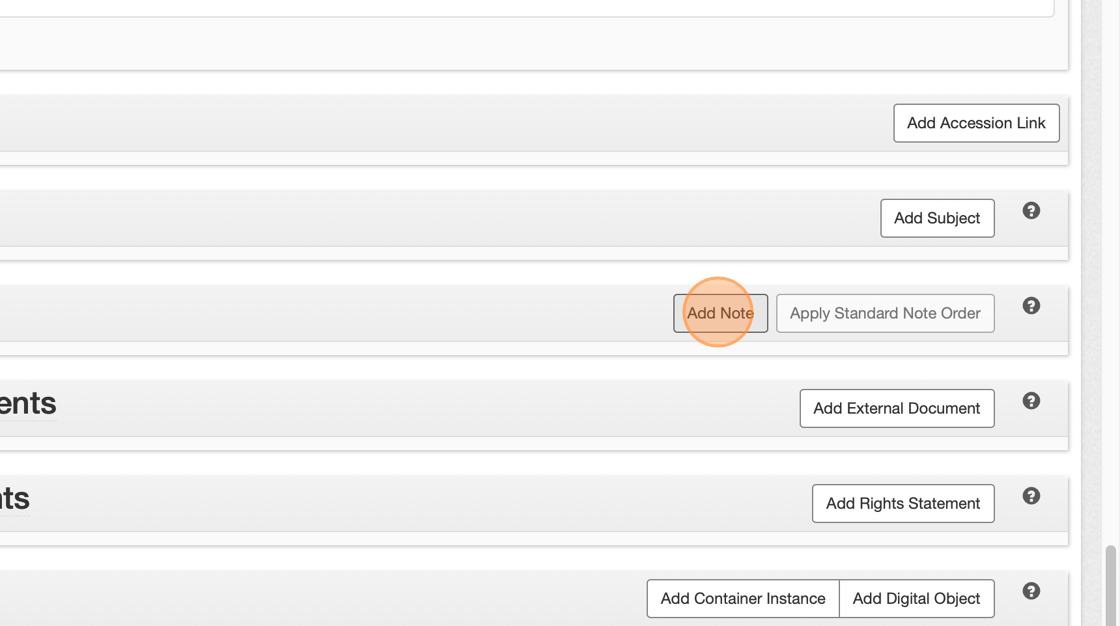Click help icon next to Add External Document
Screen dimensions: 1120x626
coord(1031,401)
